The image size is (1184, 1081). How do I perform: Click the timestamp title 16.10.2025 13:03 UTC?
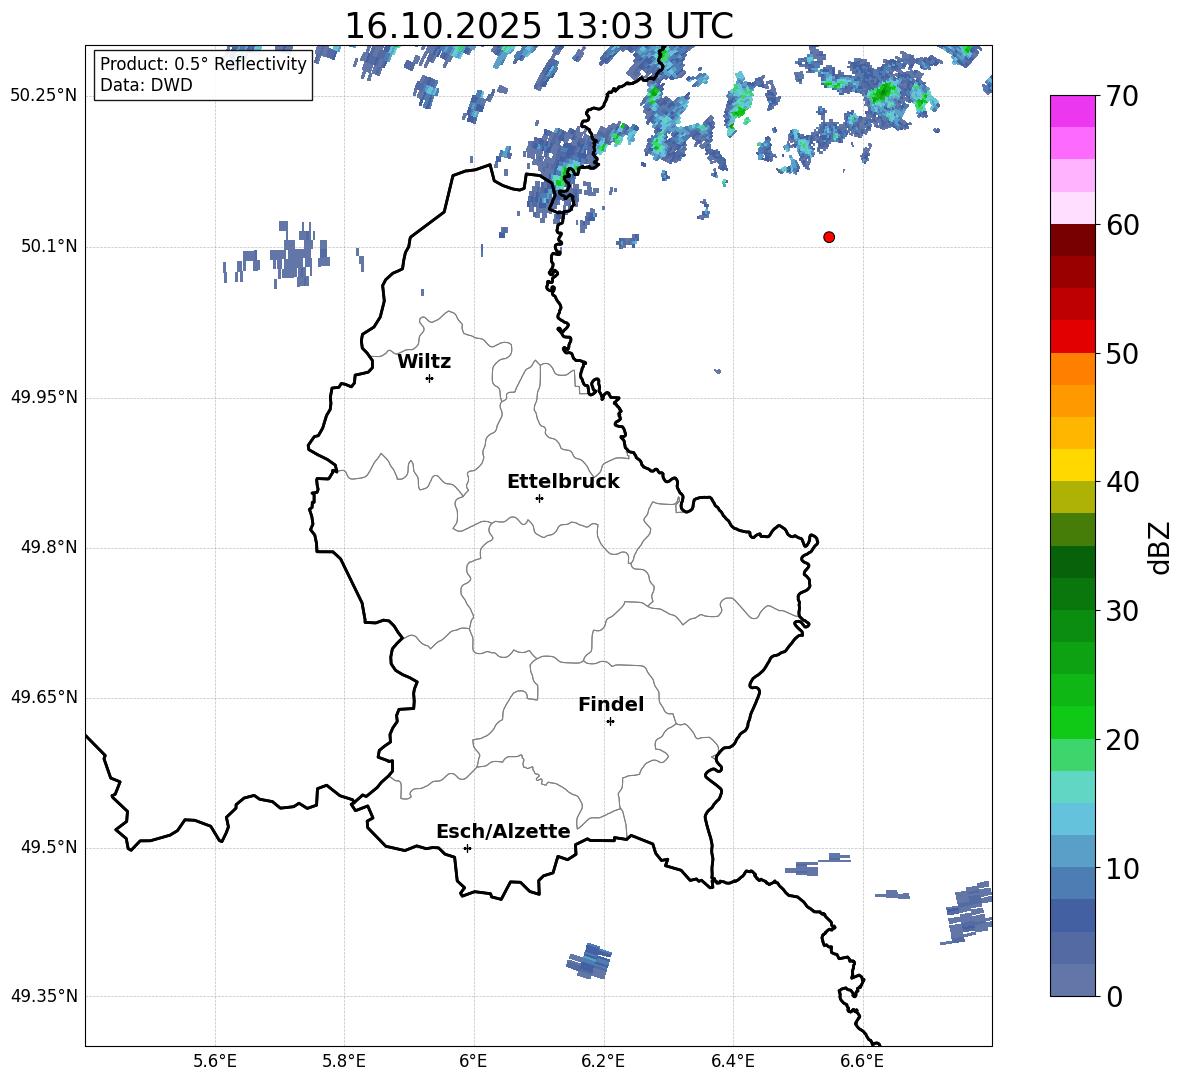(x=538, y=26)
